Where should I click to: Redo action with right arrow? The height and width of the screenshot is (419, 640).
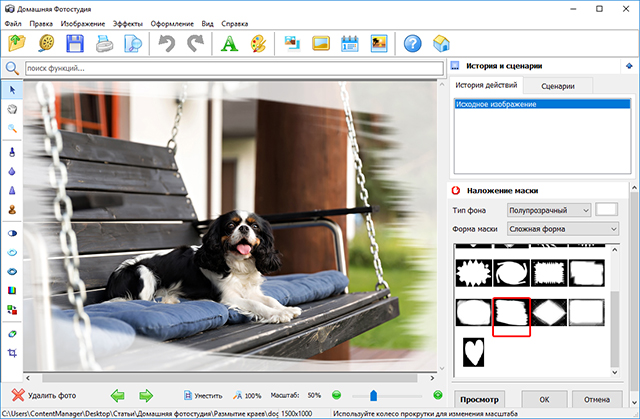pyautogui.click(x=196, y=43)
